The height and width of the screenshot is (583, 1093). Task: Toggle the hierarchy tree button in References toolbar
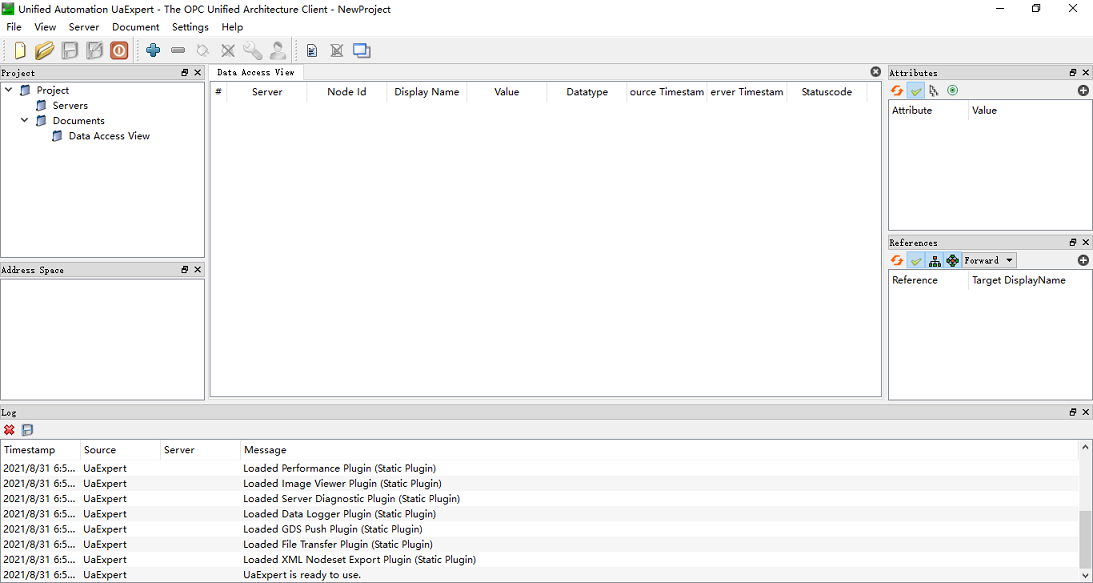pos(935,260)
